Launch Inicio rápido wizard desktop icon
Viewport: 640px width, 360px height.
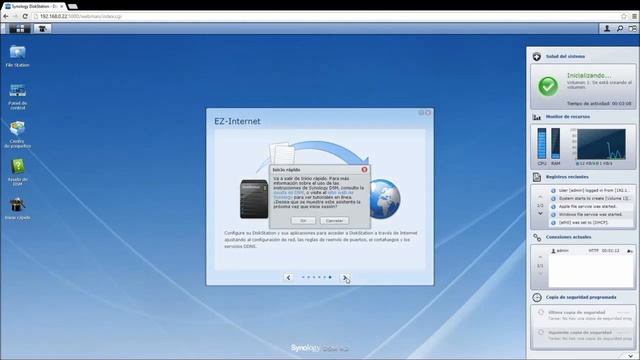17,209
